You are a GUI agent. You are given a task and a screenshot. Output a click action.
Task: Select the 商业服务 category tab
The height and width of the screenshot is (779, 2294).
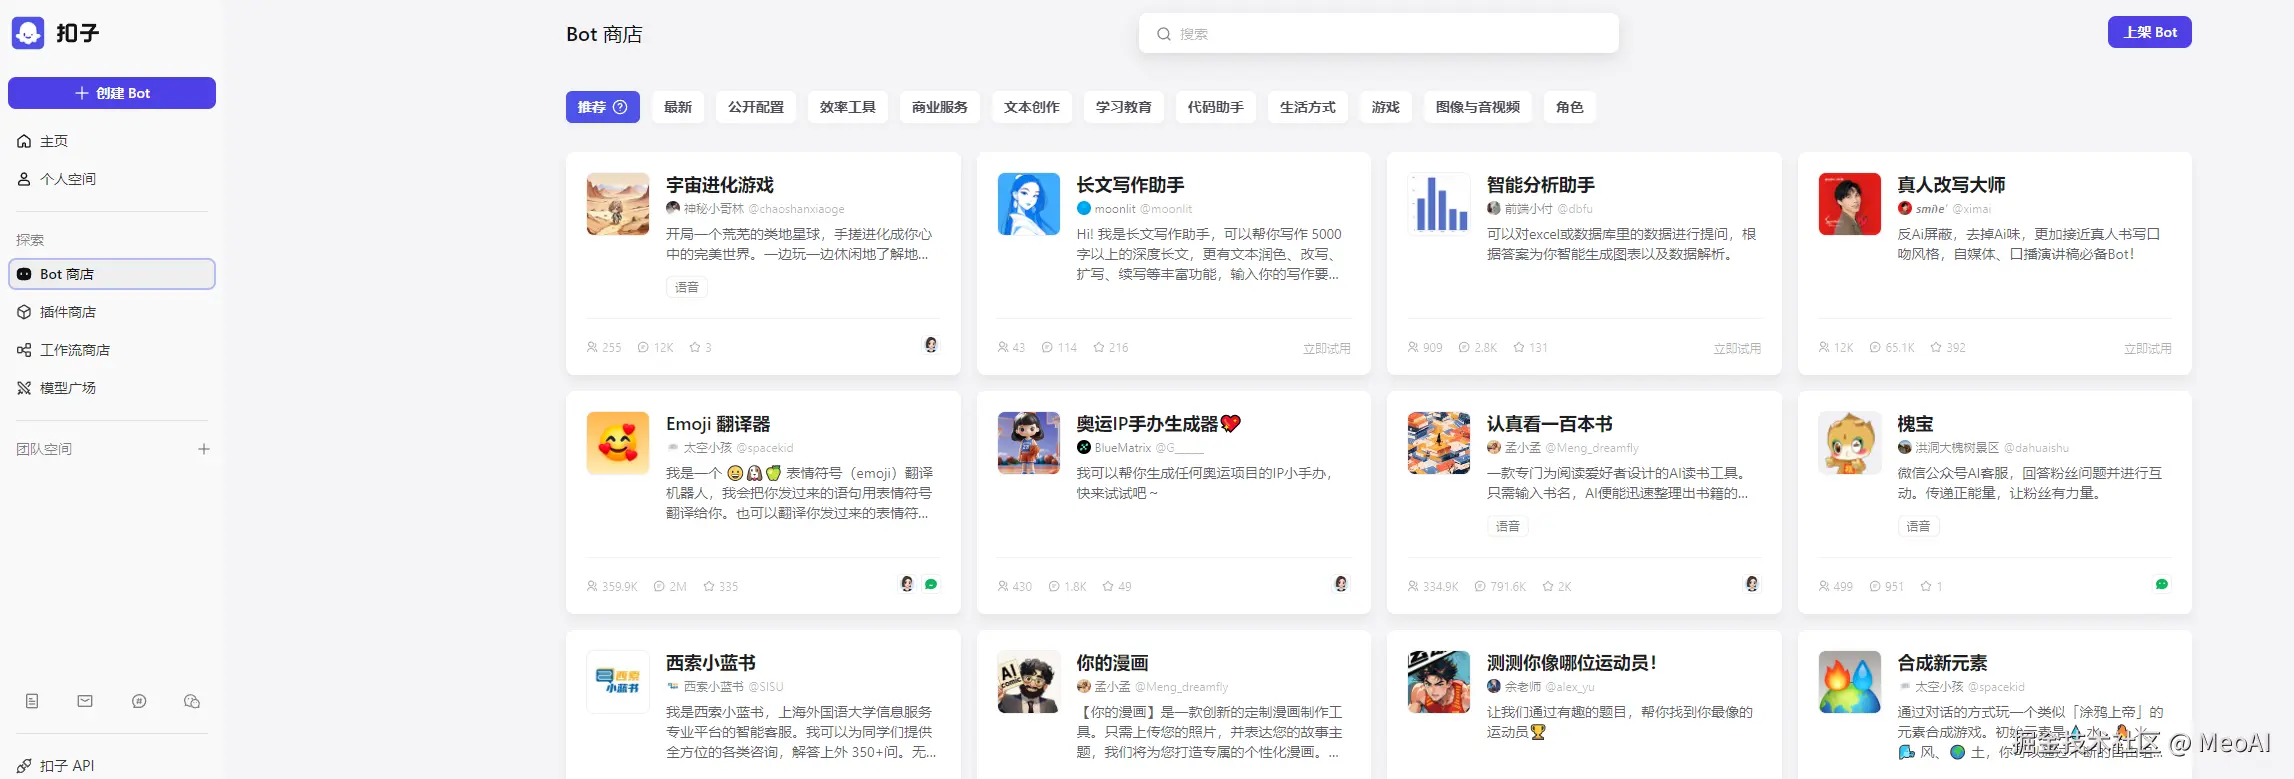[x=940, y=107]
